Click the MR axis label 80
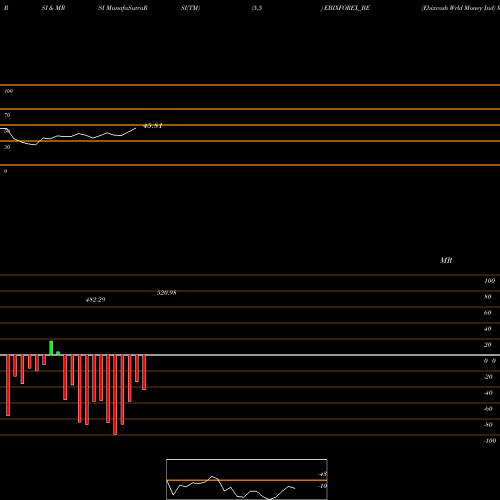Viewport: 500px width, 500px height. pos(487,297)
